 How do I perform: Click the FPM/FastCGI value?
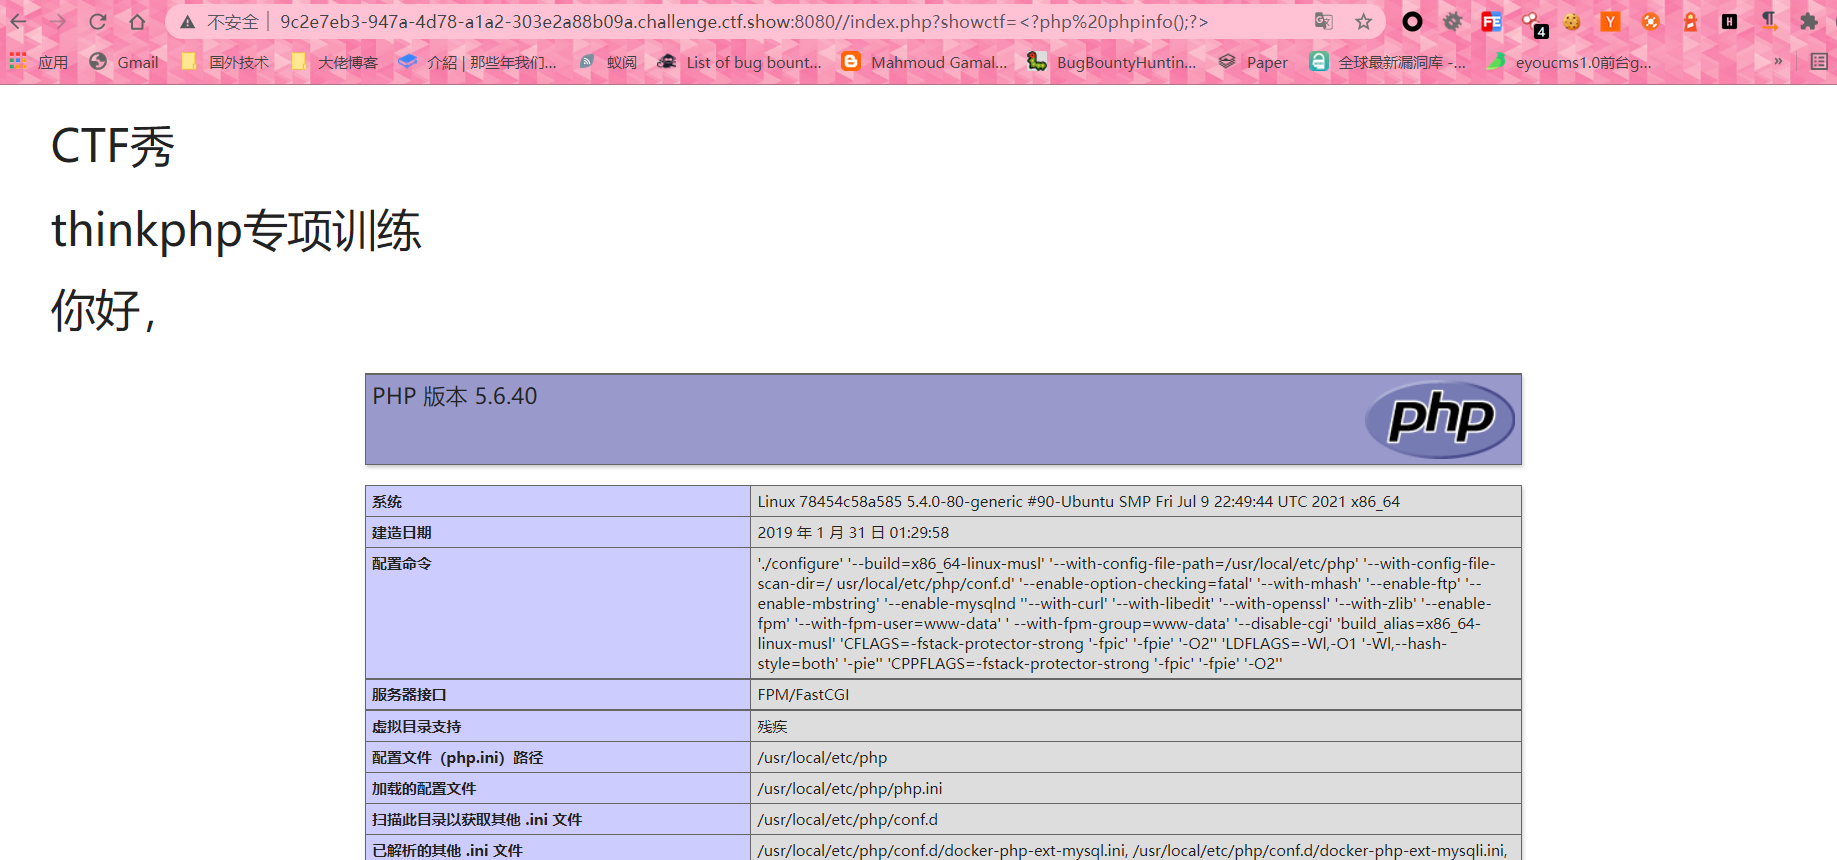pos(803,695)
